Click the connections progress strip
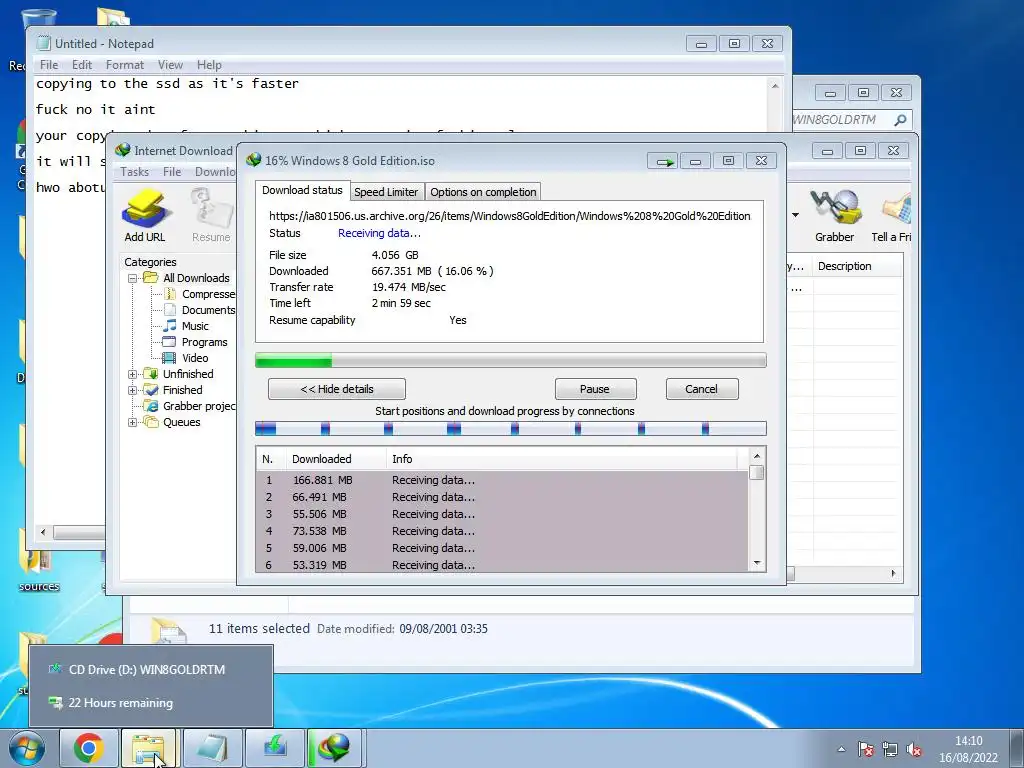The width and height of the screenshot is (1024, 768). point(511,428)
